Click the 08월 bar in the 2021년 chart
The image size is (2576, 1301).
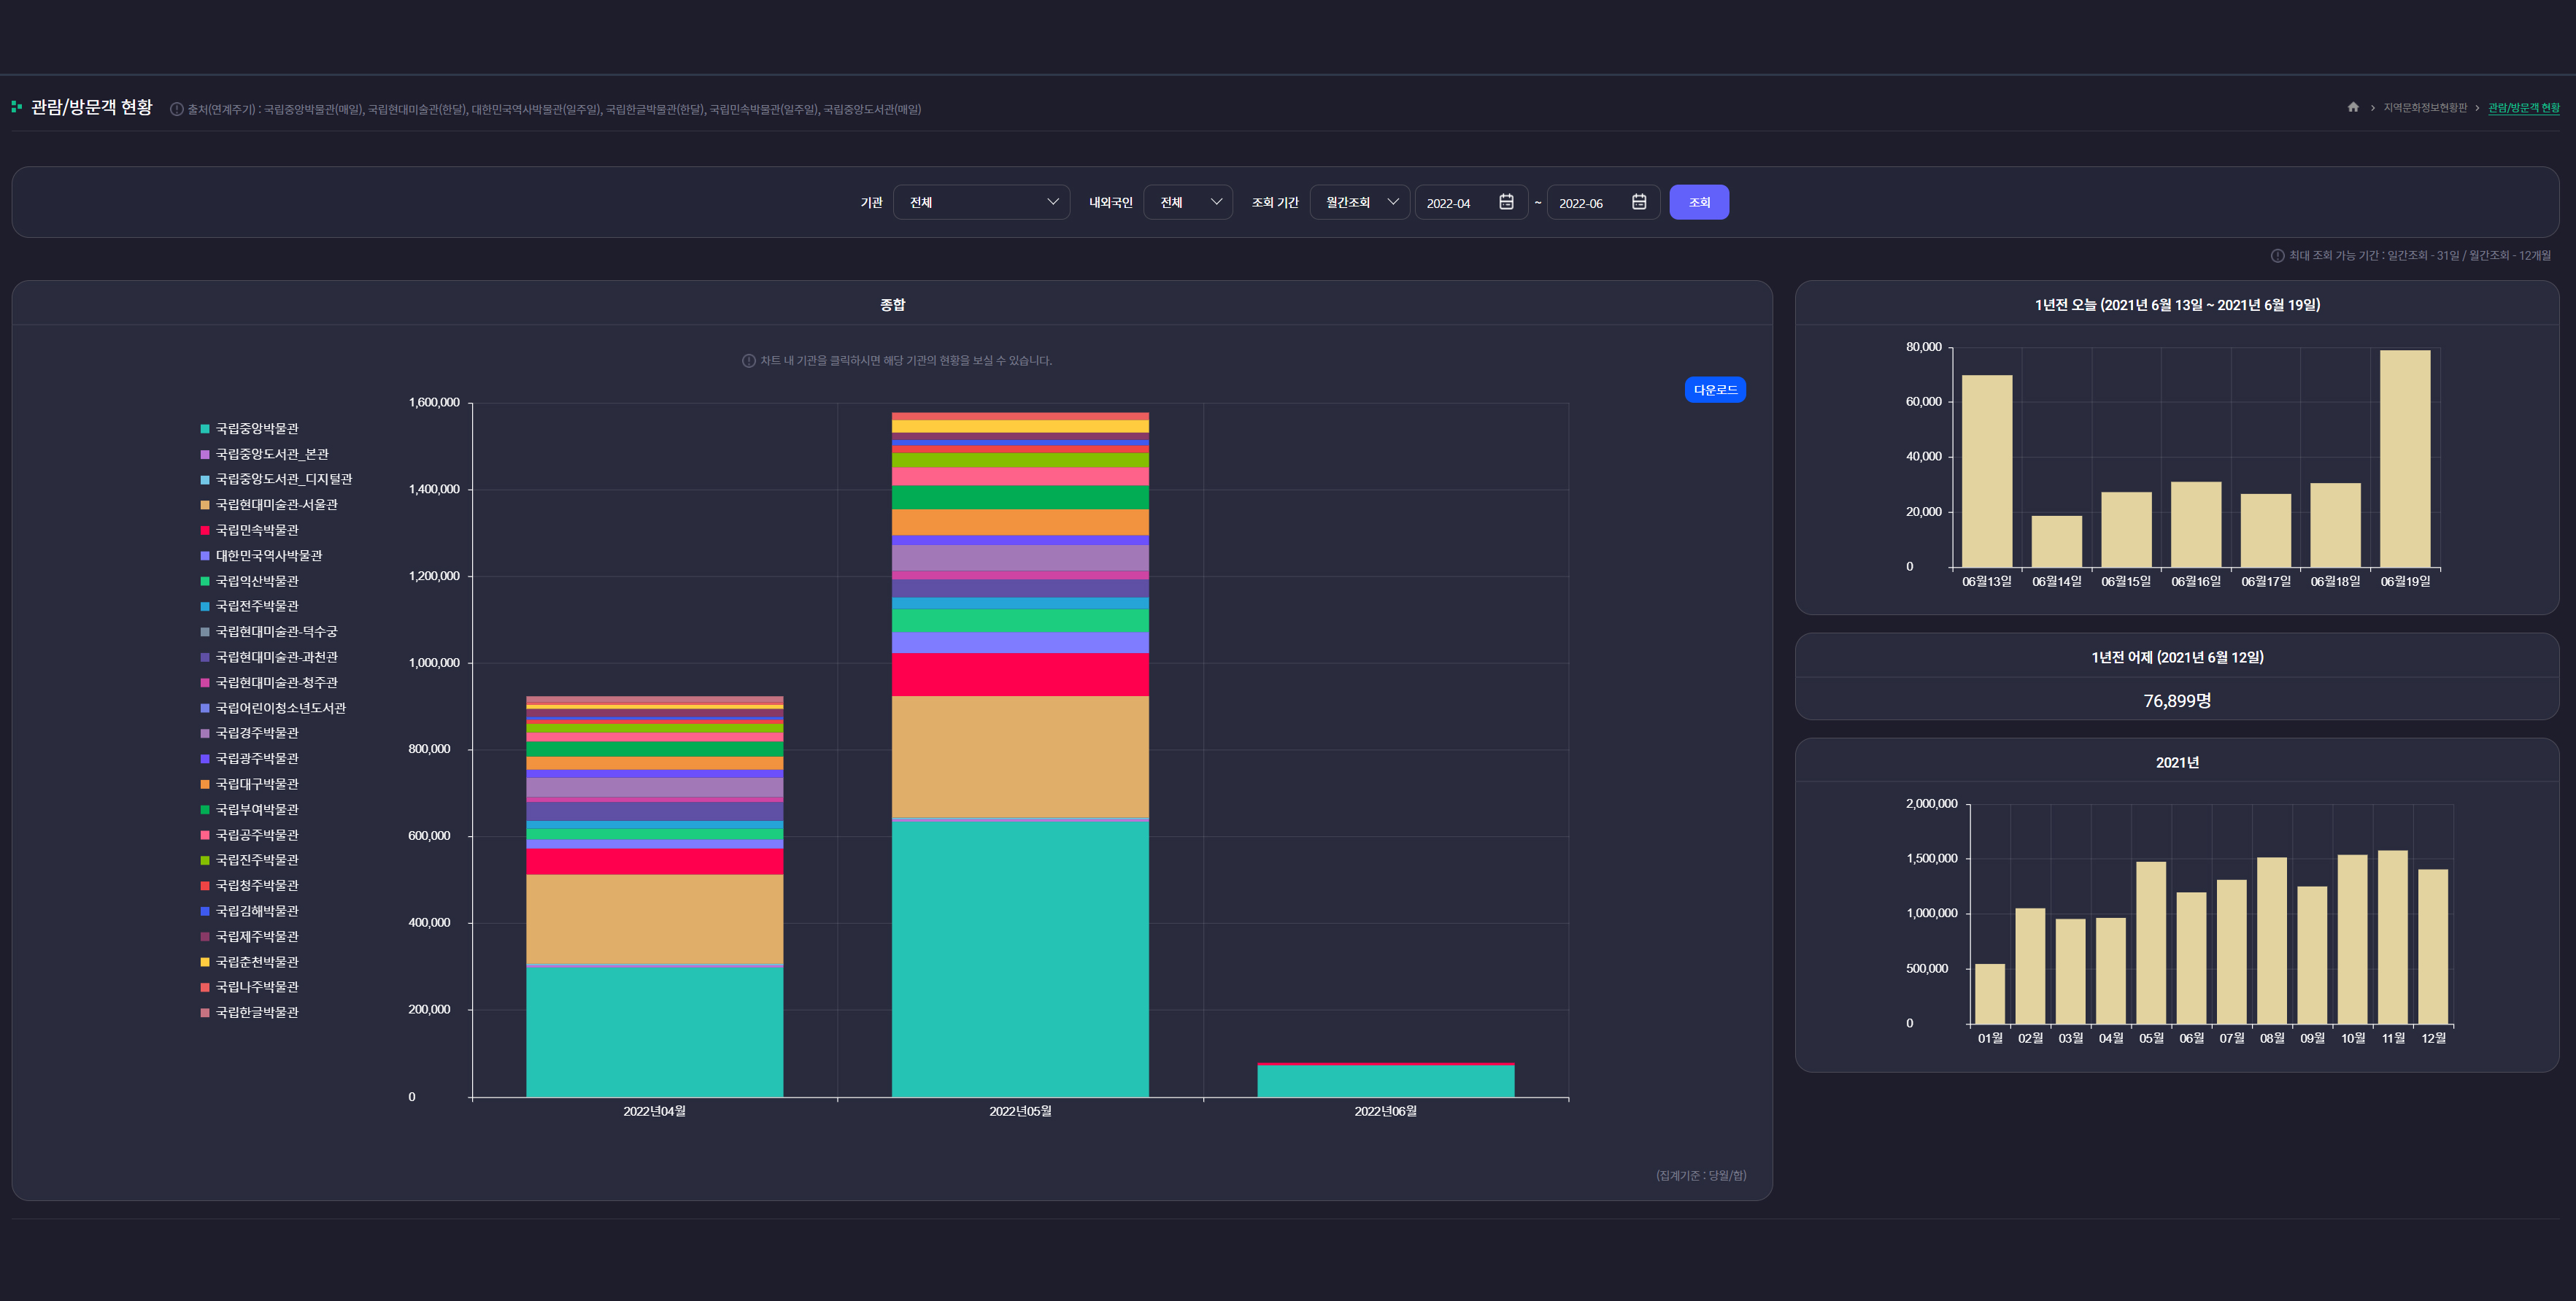tap(2272, 941)
